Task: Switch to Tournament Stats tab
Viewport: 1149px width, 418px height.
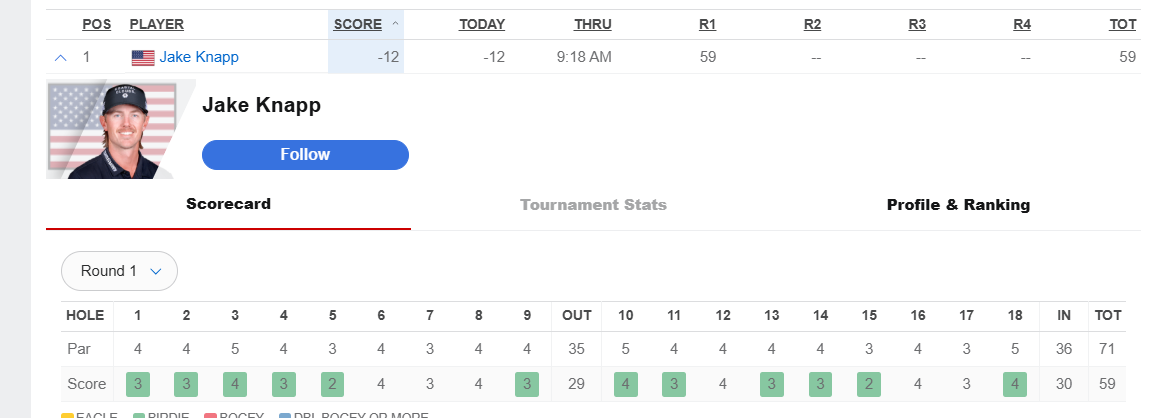Action: click(x=593, y=205)
